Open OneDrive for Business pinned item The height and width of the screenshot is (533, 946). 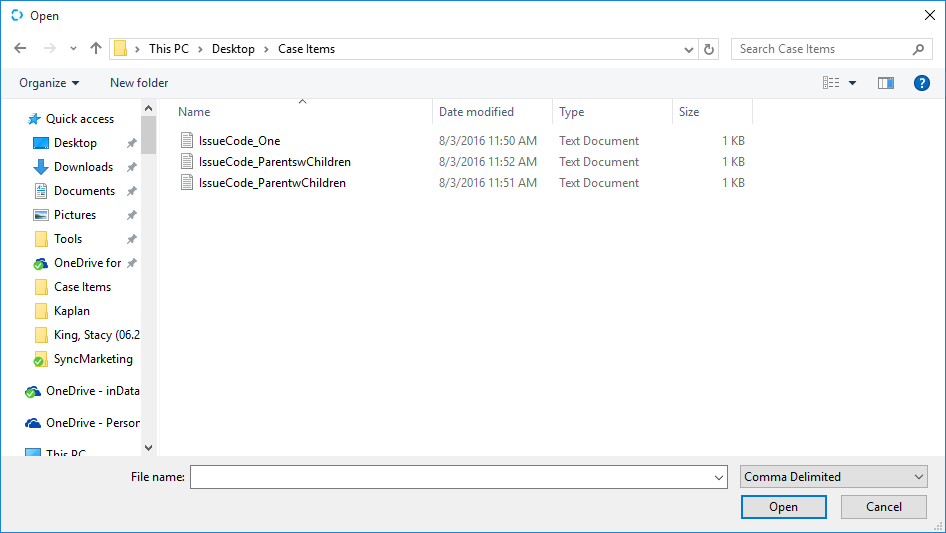point(87,263)
